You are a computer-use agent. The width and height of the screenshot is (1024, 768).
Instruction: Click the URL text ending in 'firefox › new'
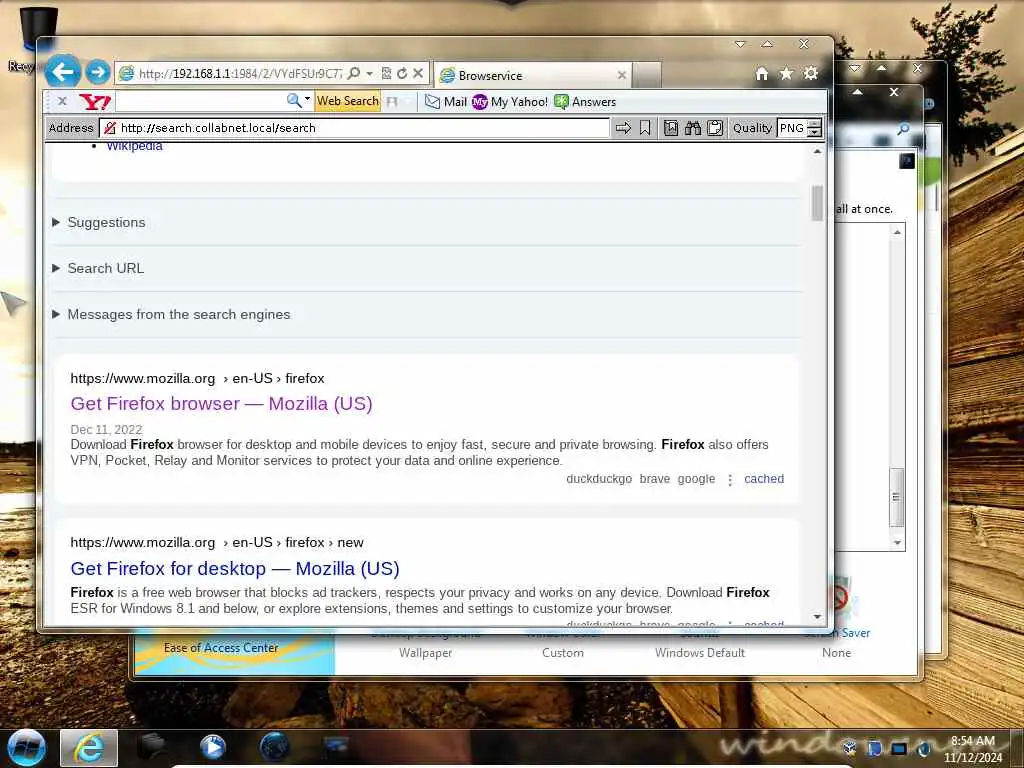[217, 542]
